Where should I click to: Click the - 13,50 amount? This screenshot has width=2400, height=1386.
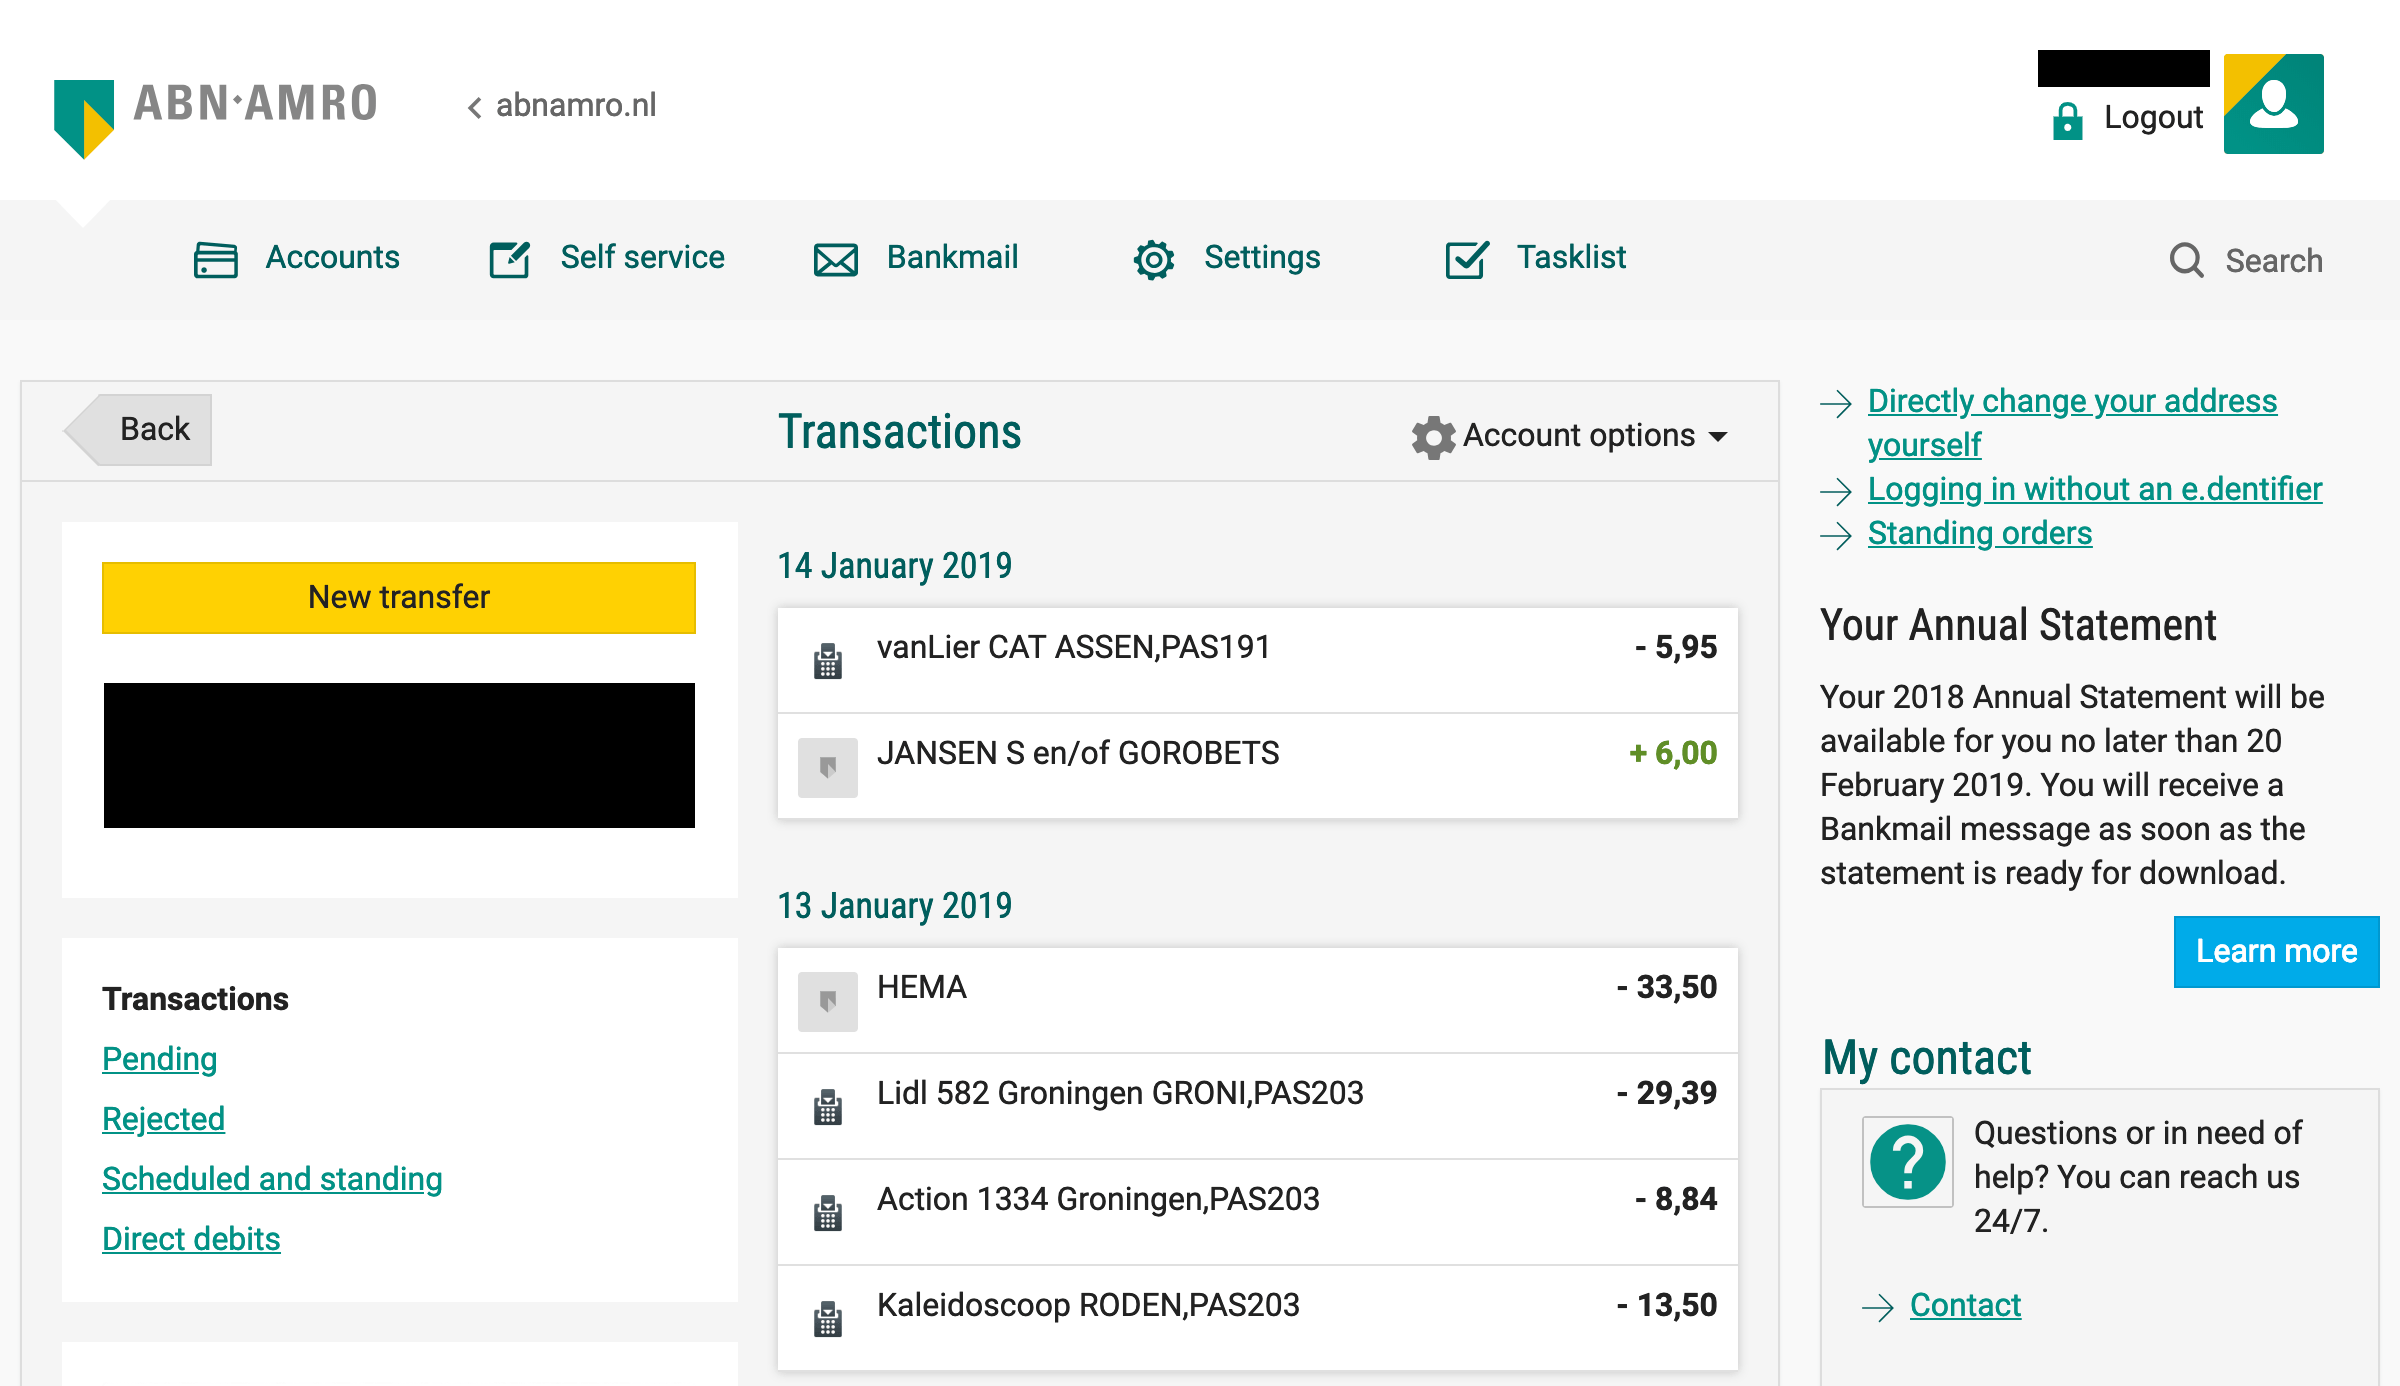tap(1667, 1305)
